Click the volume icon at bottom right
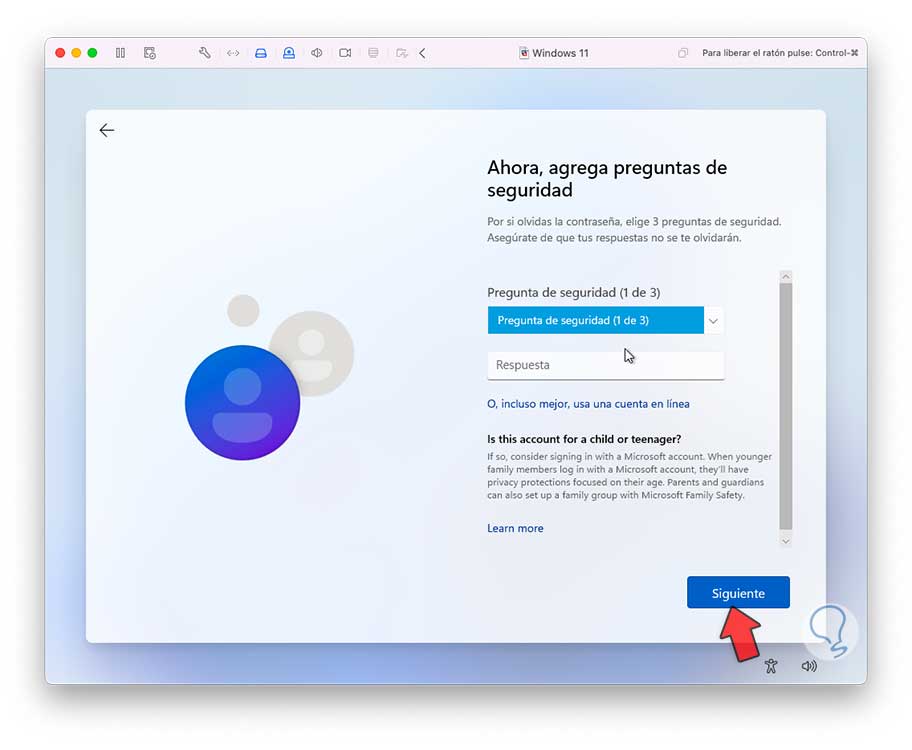The image size is (912, 750). [x=809, y=666]
